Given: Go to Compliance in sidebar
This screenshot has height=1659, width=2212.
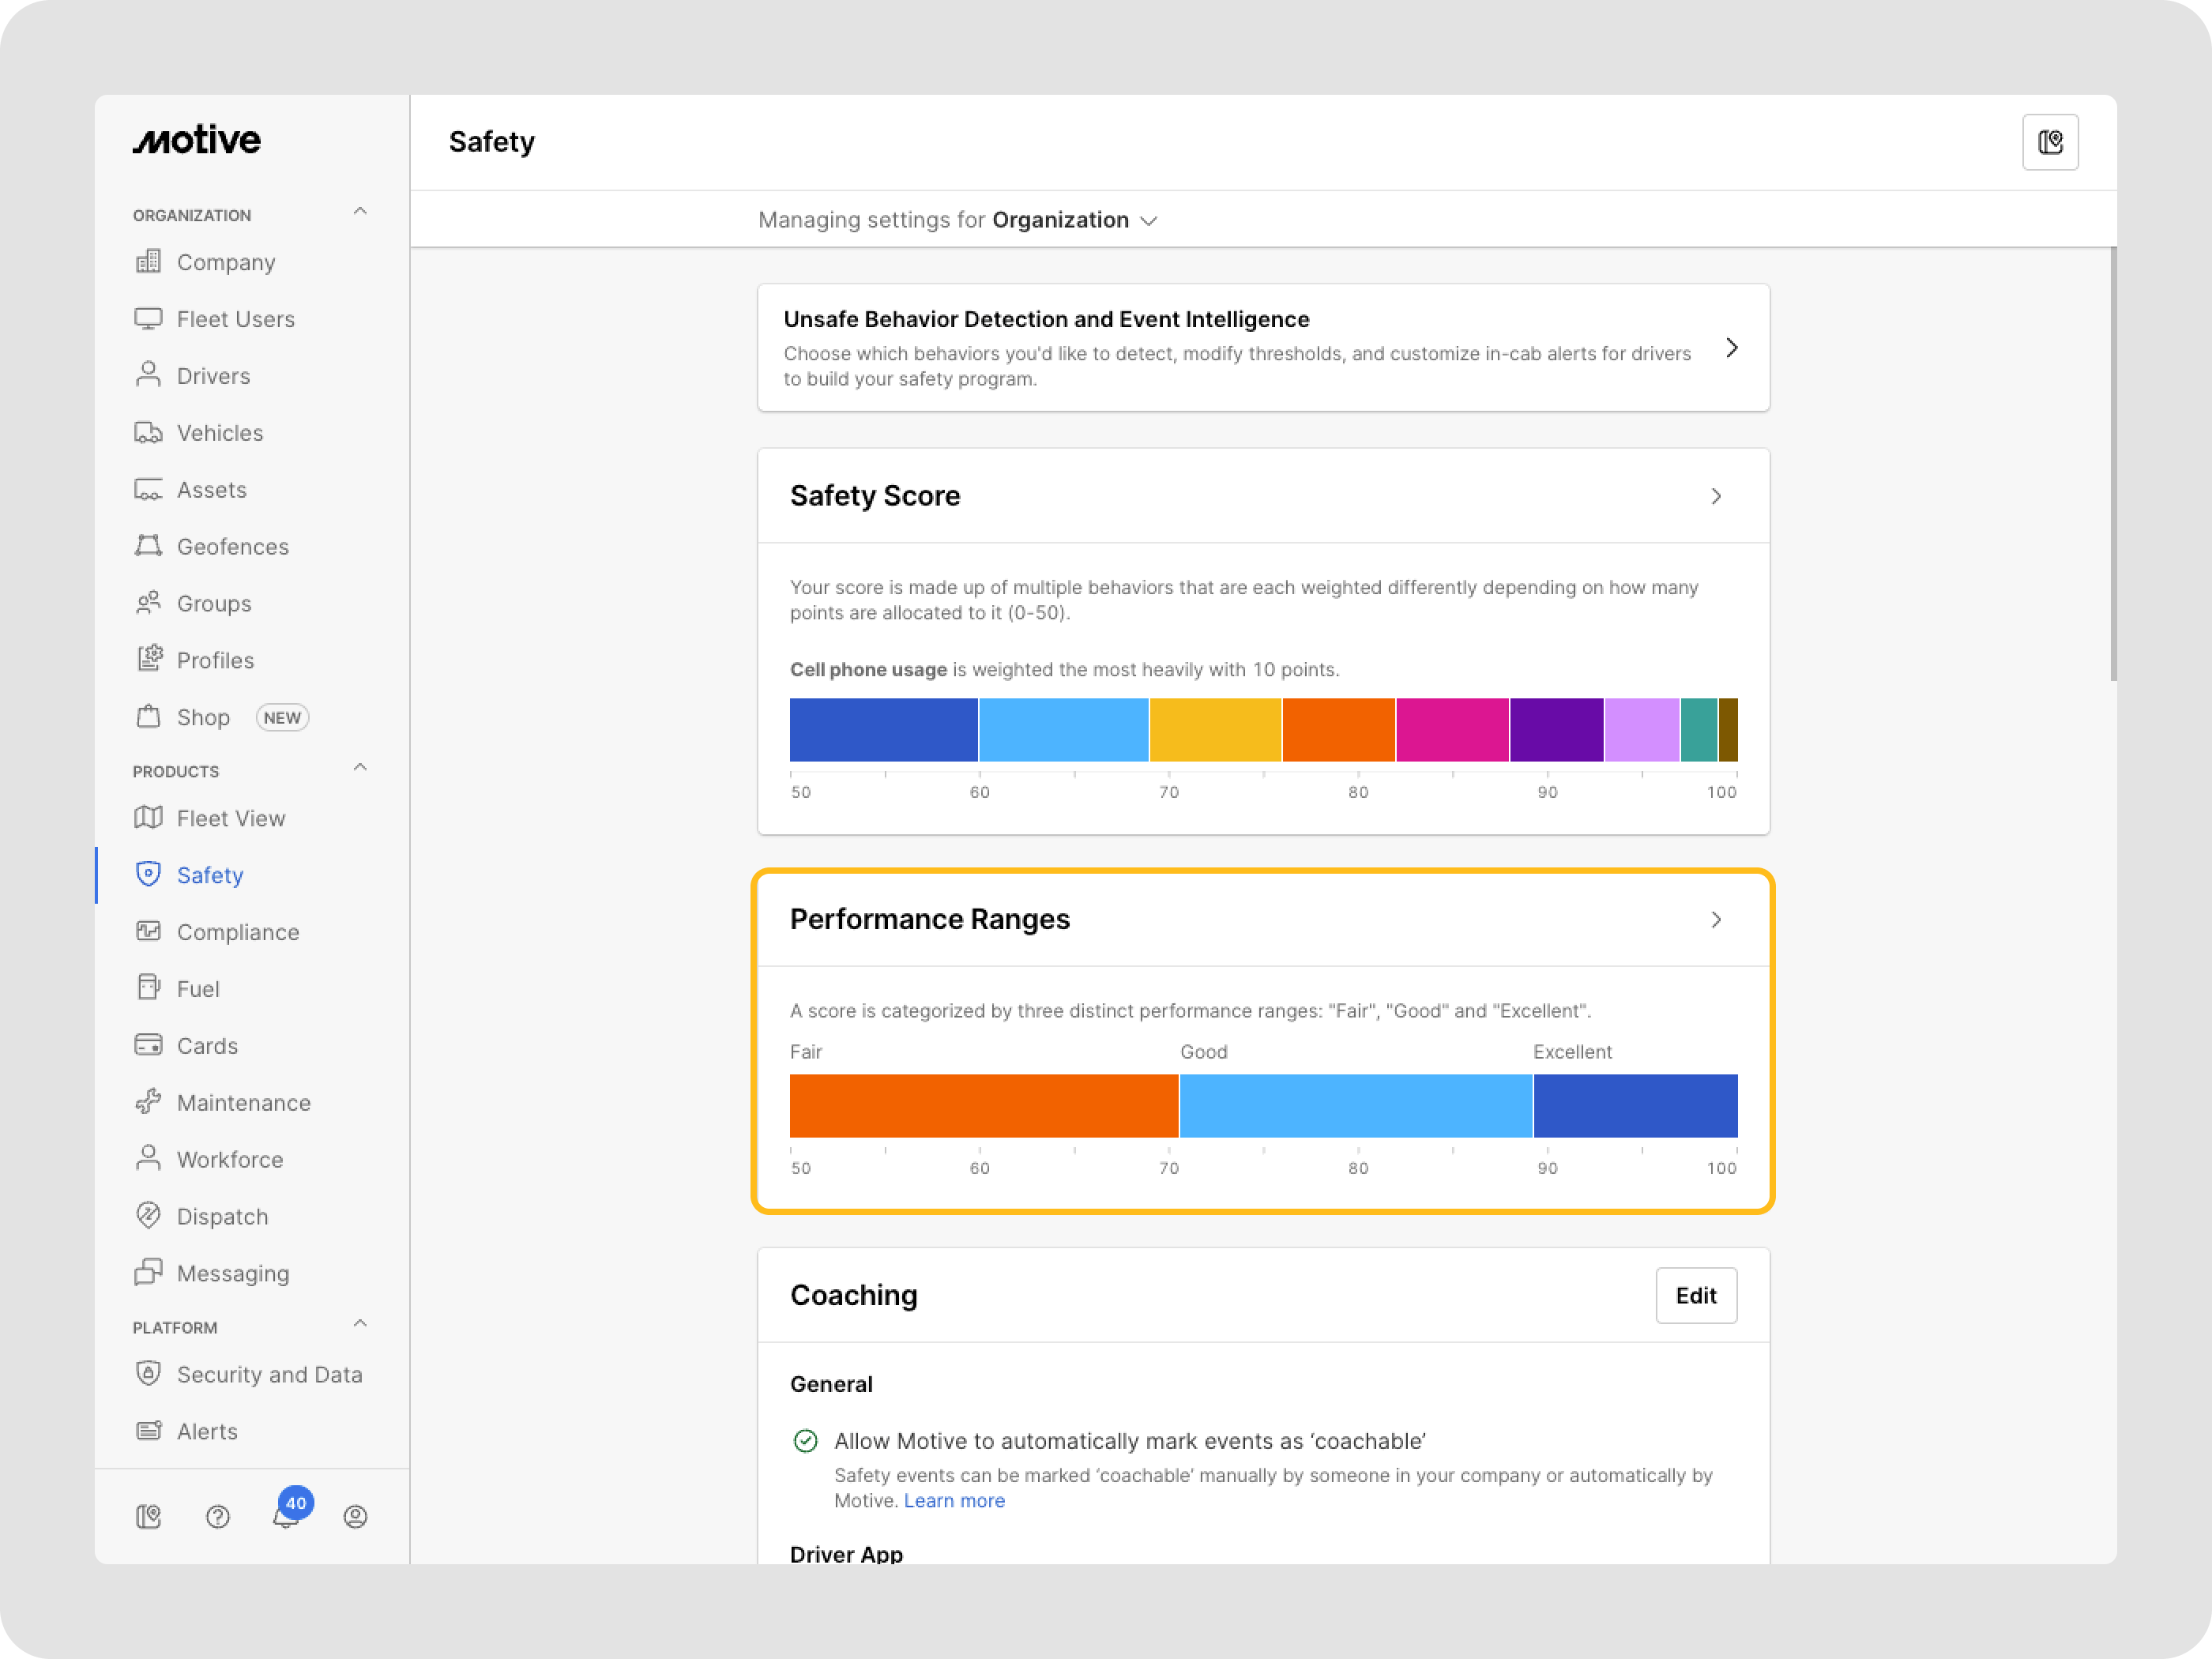Looking at the screenshot, I should 237,932.
